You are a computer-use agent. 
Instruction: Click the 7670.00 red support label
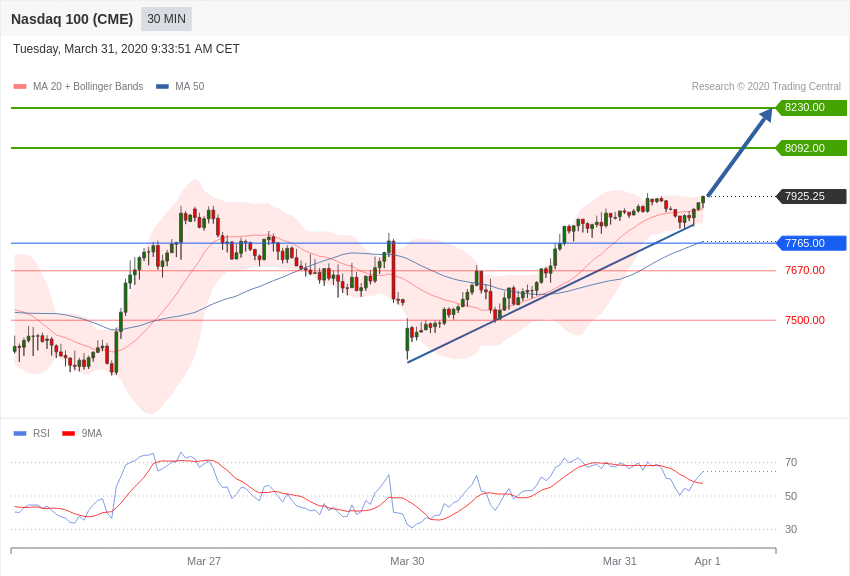805,270
